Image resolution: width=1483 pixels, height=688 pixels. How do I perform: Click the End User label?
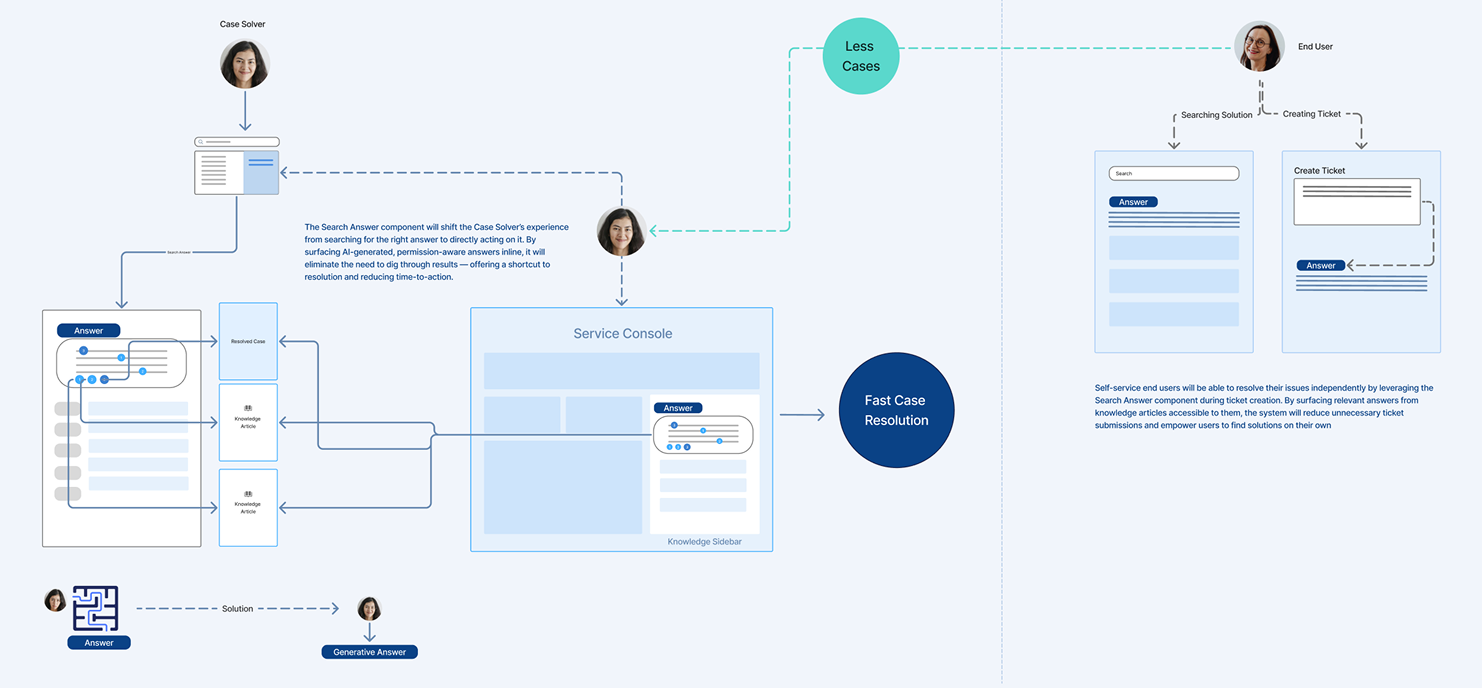point(1315,46)
